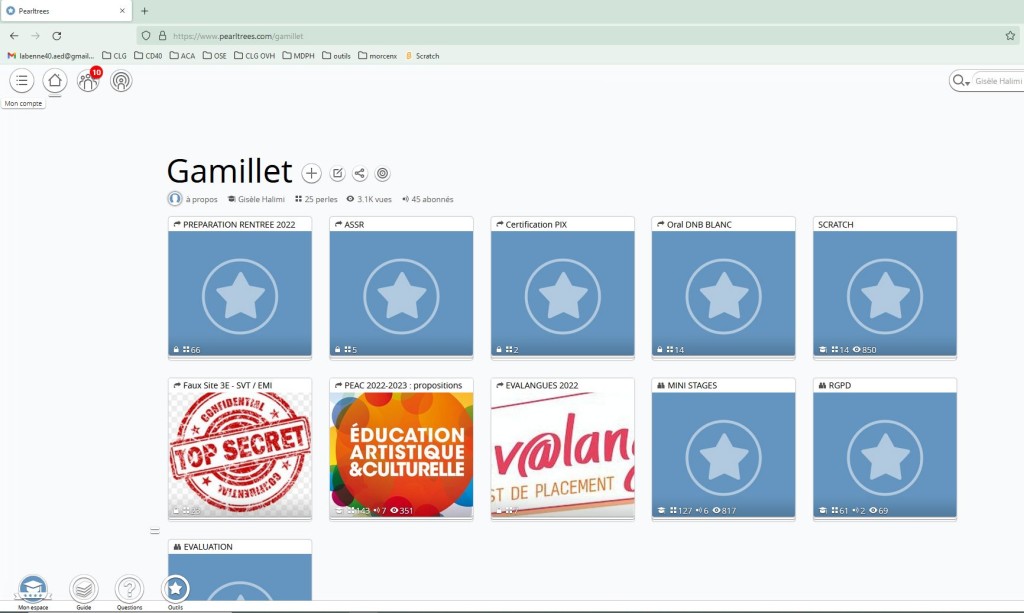The image size is (1024, 613).
Task: Go to the Pearltrees home icon
Action: point(55,81)
